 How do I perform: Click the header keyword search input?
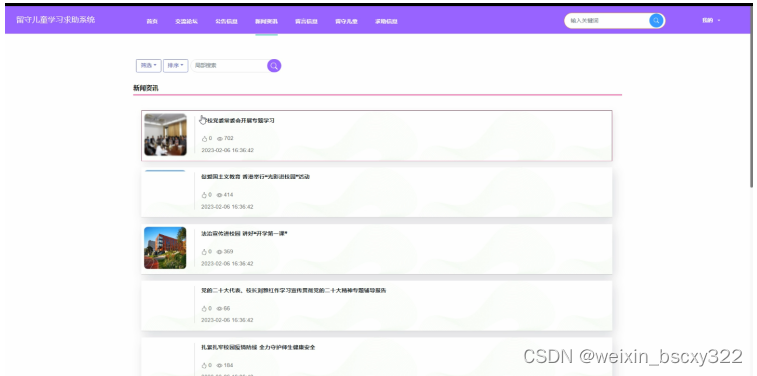tap(607, 21)
